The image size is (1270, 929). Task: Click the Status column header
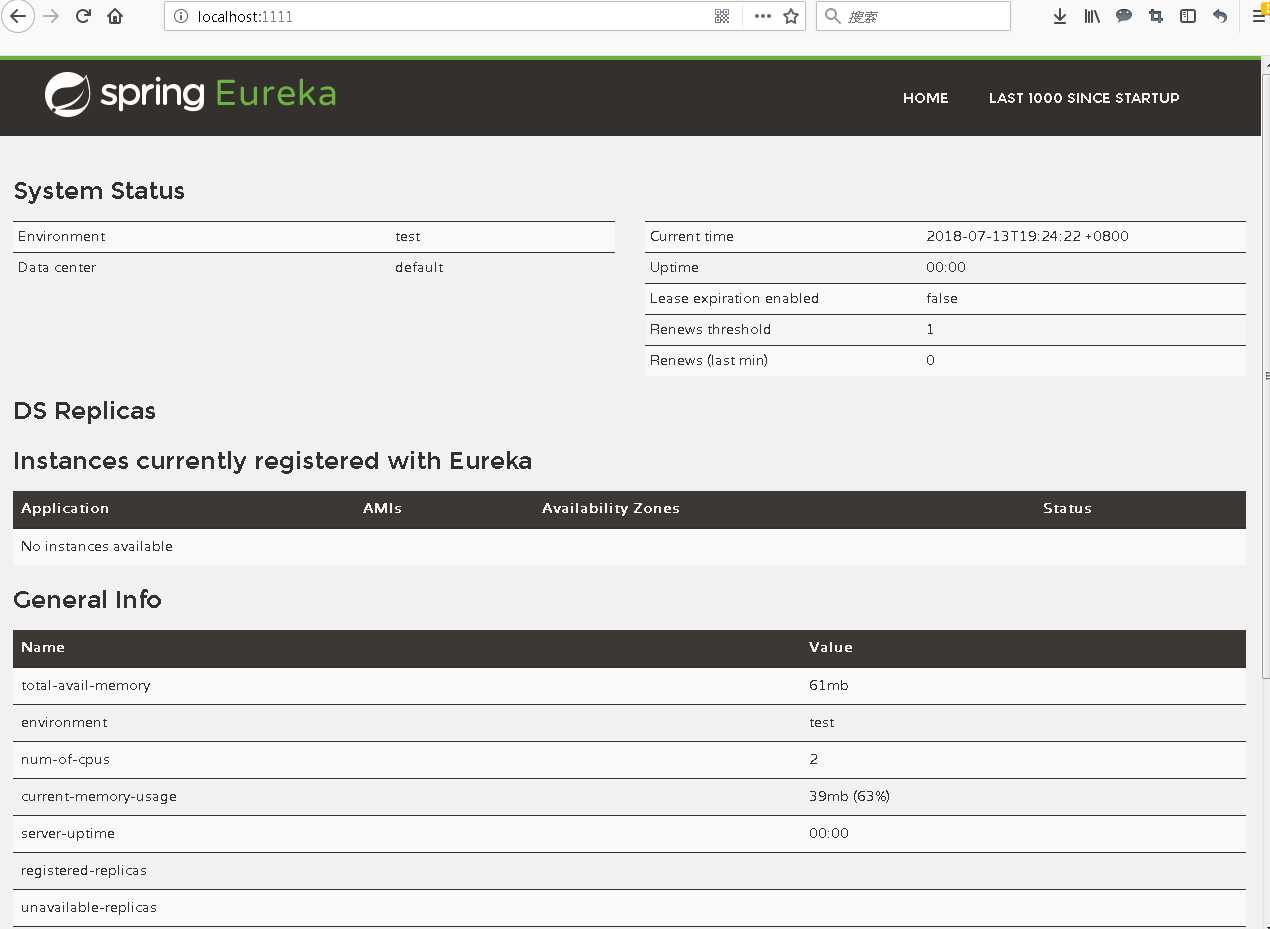(1067, 509)
